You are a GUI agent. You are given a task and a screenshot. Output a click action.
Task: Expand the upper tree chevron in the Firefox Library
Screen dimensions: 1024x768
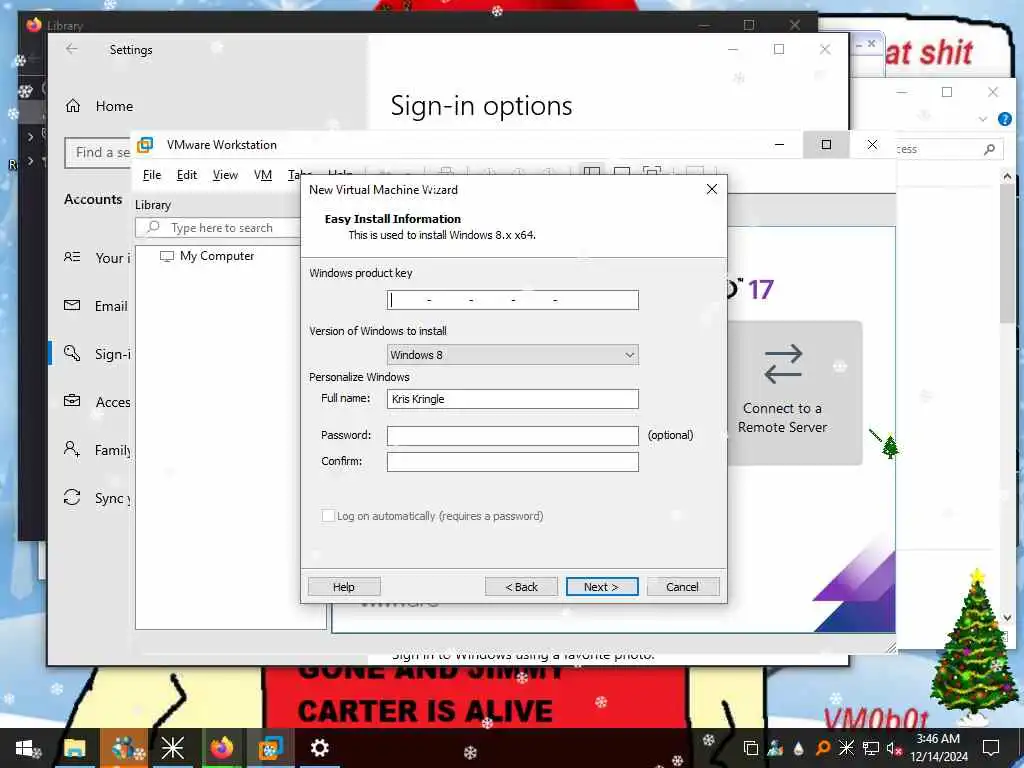30,136
